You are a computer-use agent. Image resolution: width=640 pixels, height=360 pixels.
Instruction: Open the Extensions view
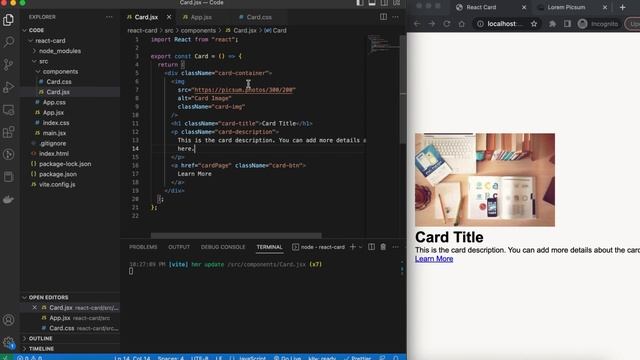(9, 132)
